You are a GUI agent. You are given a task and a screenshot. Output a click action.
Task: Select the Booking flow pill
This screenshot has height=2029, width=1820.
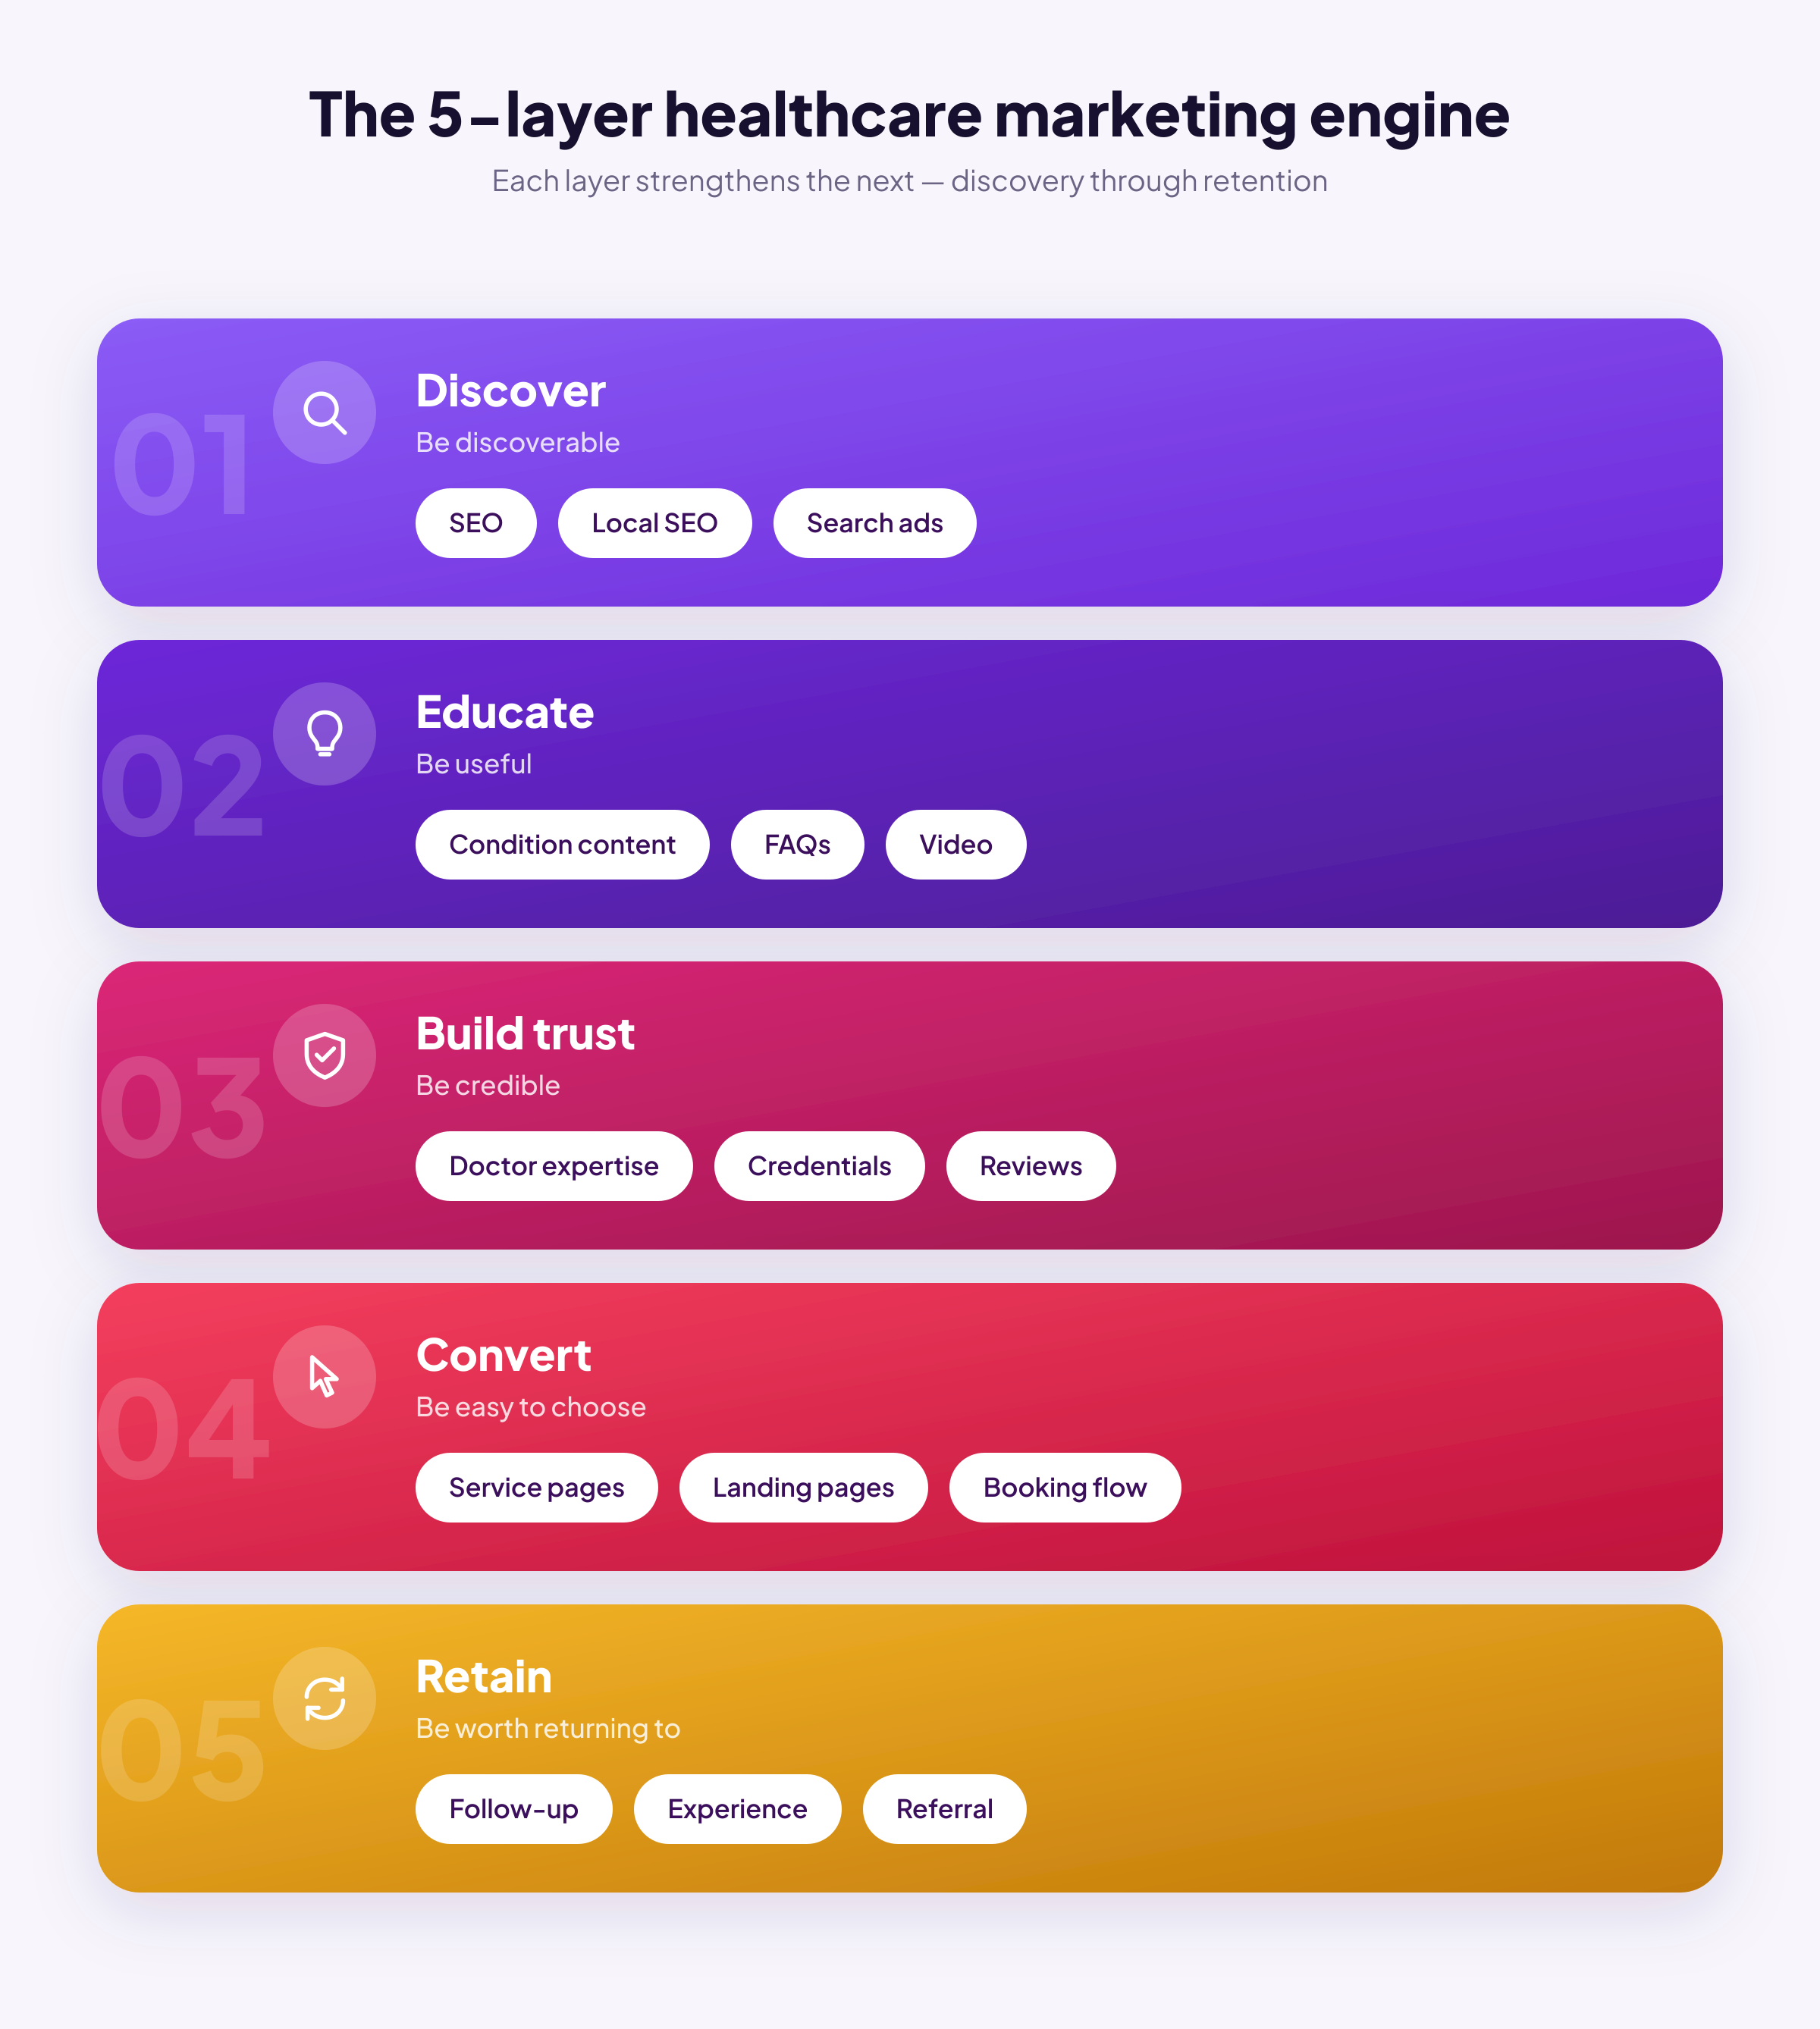(x=1065, y=1488)
